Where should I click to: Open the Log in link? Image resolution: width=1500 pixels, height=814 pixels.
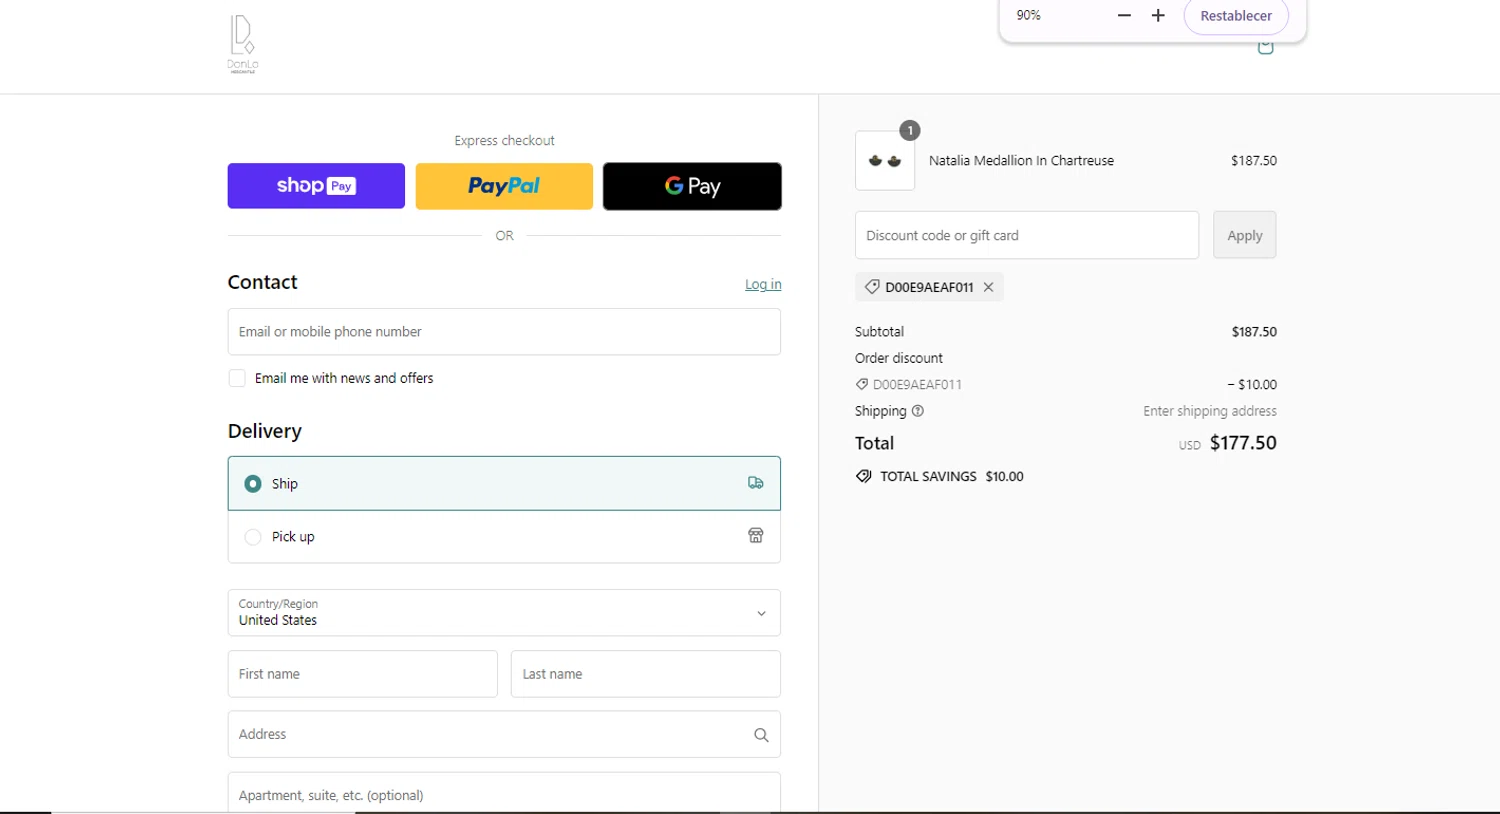tap(763, 285)
